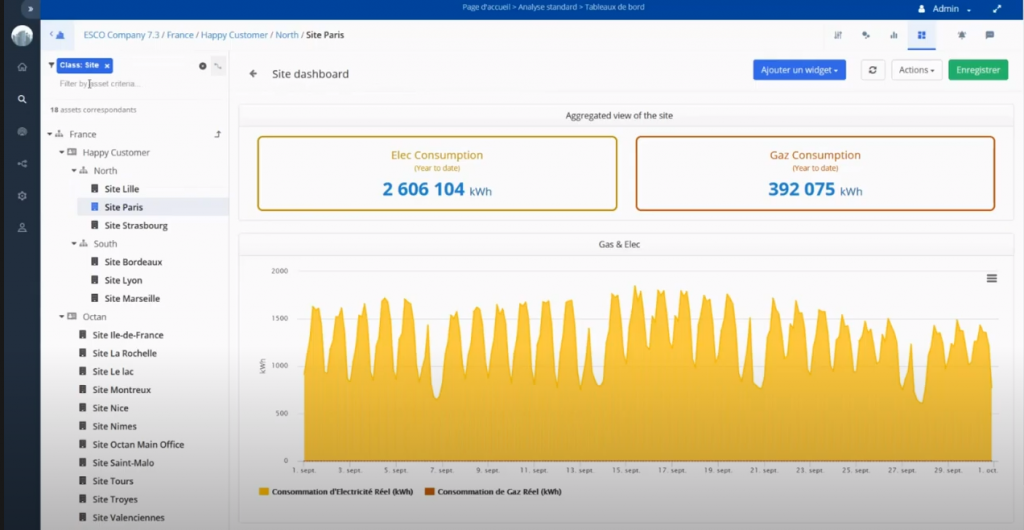This screenshot has width=1024, height=530.
Task: Click the fullscreen expand arrows icon
Action: [x=997, y=9]
